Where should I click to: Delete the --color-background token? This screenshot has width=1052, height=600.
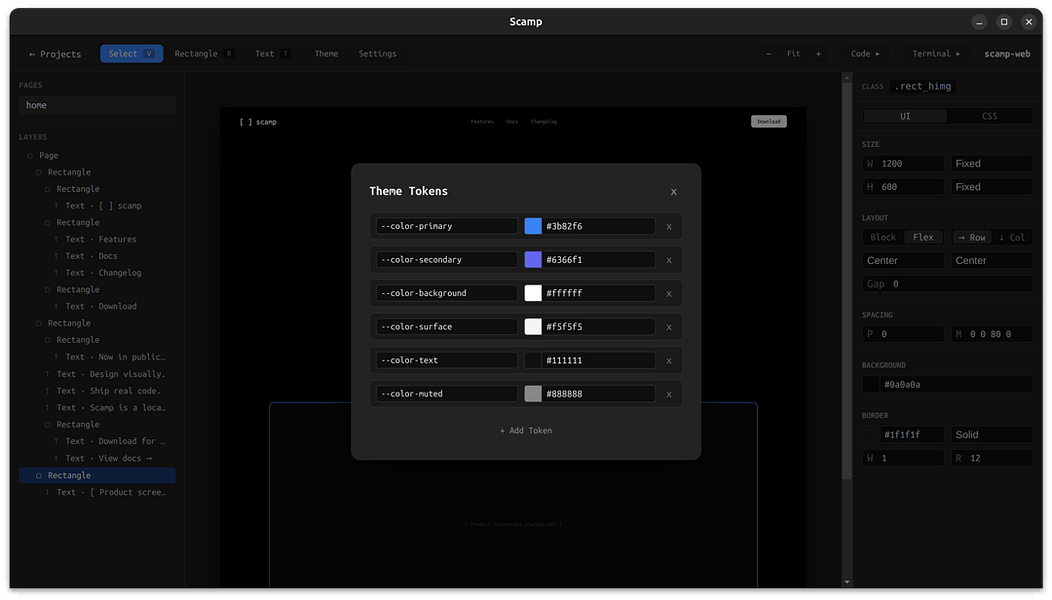pyautogui.click(x=668, y=294)
